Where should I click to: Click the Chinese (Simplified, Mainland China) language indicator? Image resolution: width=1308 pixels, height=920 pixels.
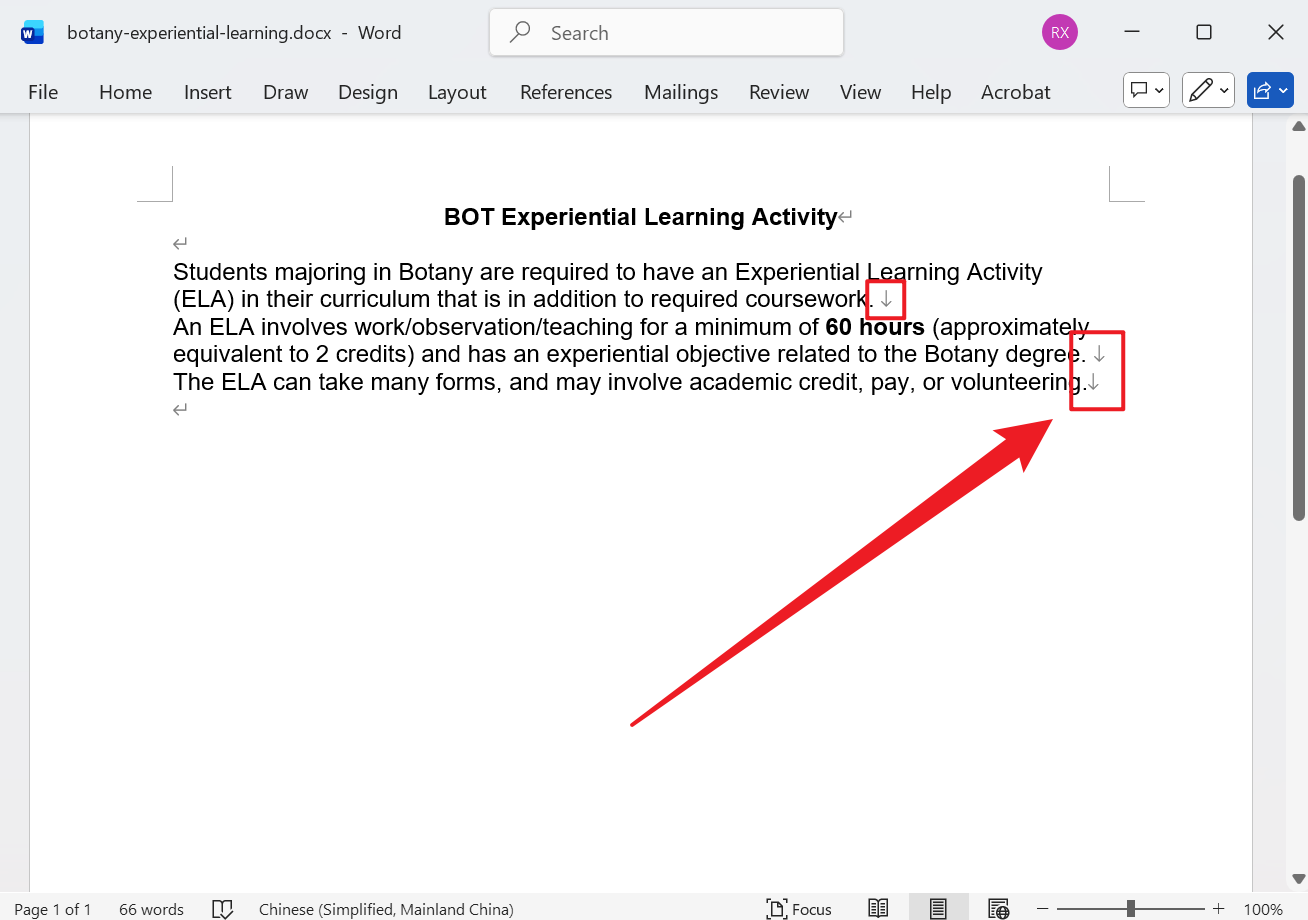tap(386, 909)
